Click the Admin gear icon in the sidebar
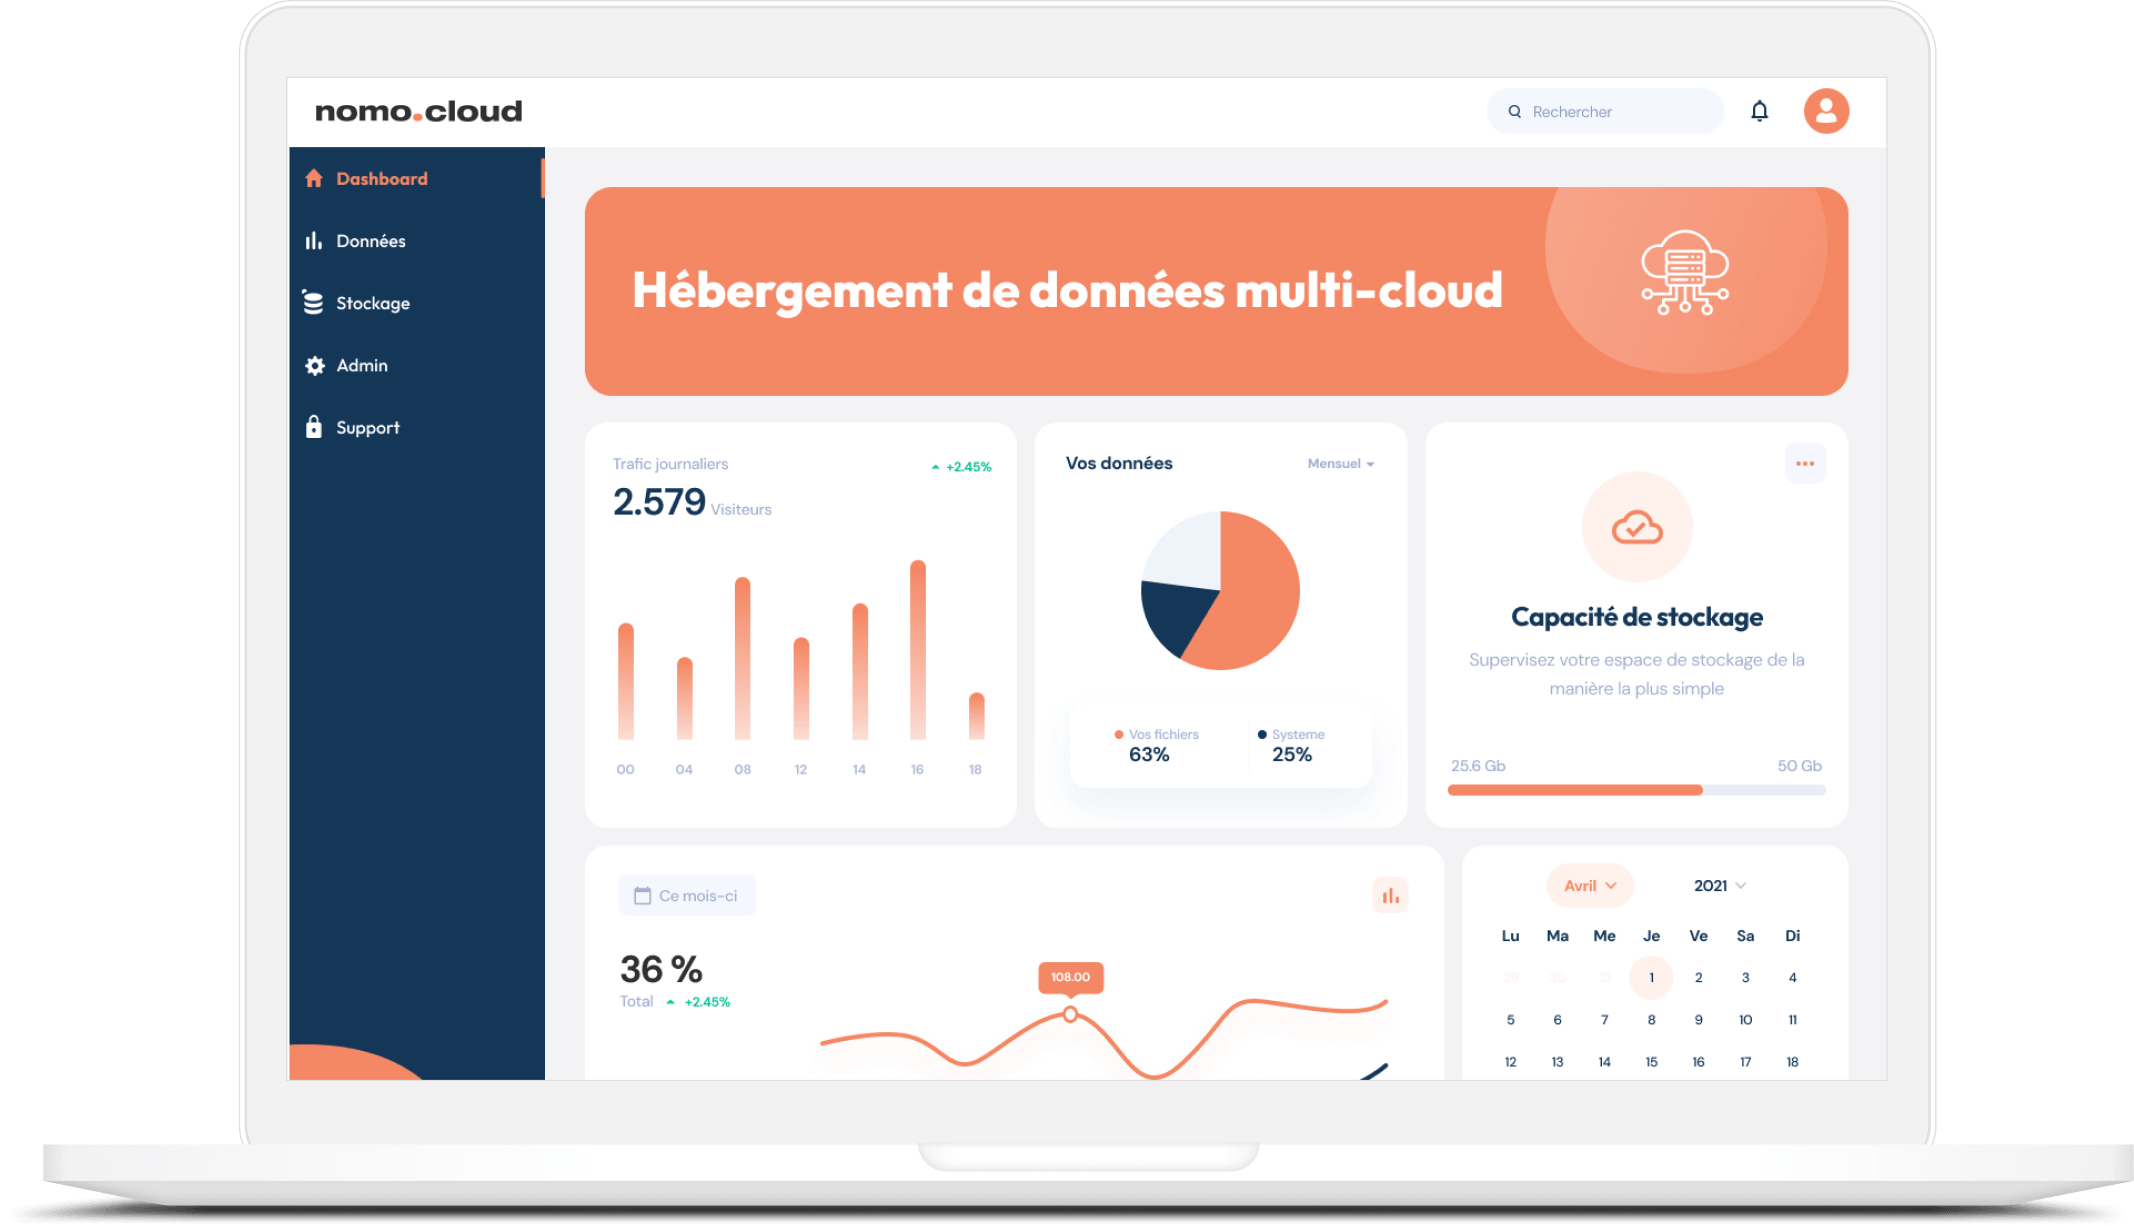 pos(314,366)
